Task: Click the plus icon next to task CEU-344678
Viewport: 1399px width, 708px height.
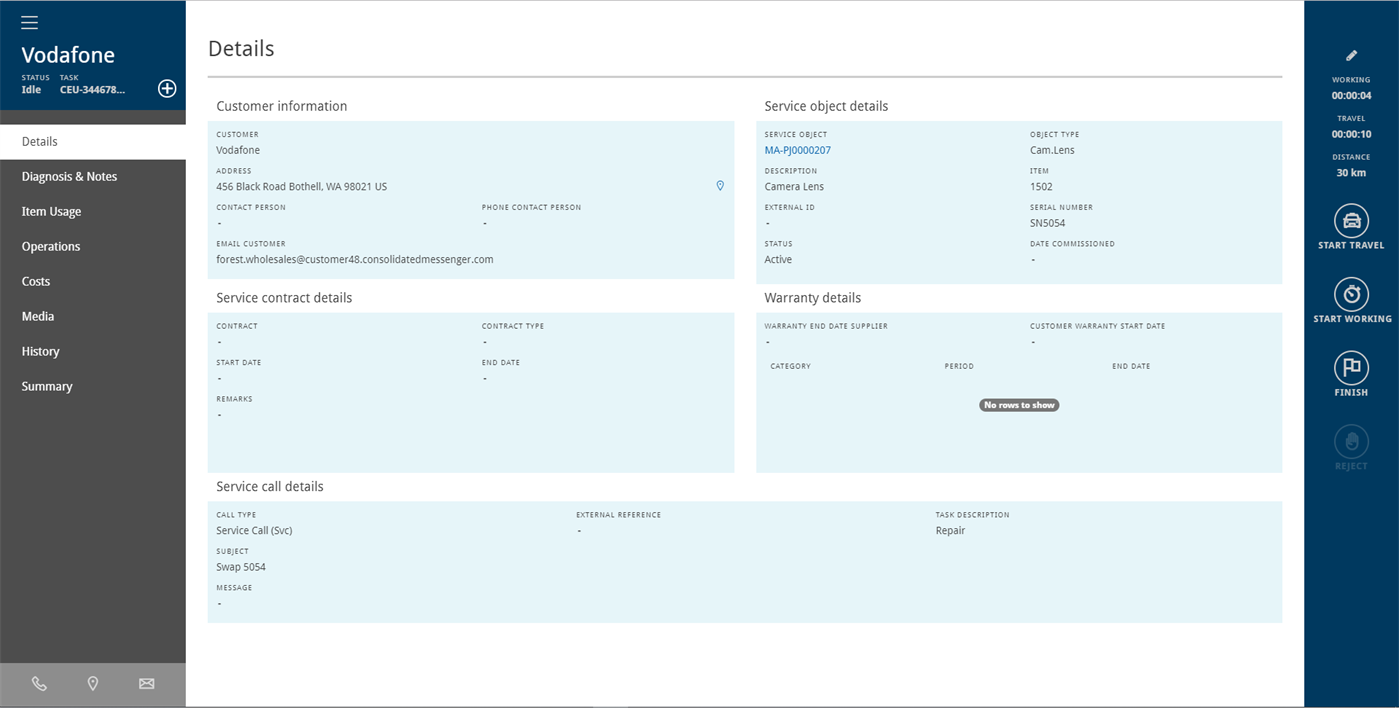Action: [166, 88]
